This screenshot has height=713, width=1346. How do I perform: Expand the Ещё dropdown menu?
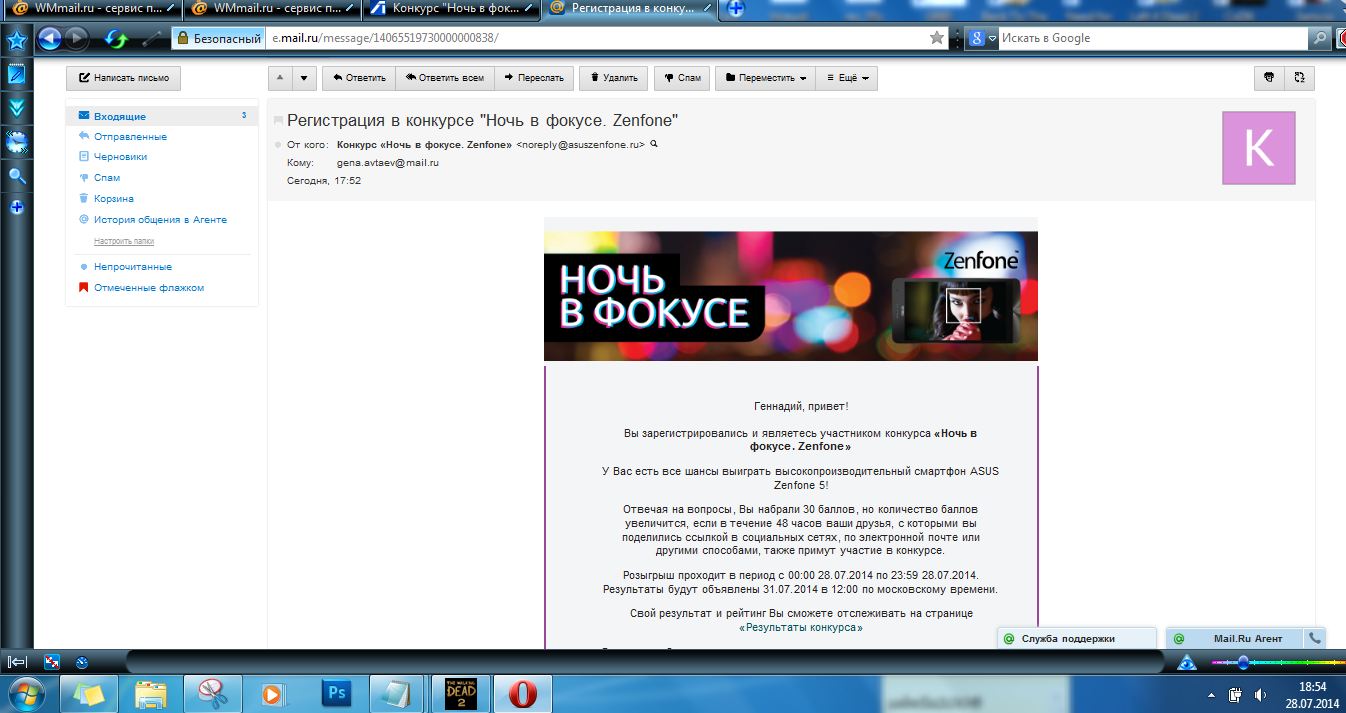pyautogui.click(x=846, y=78)
